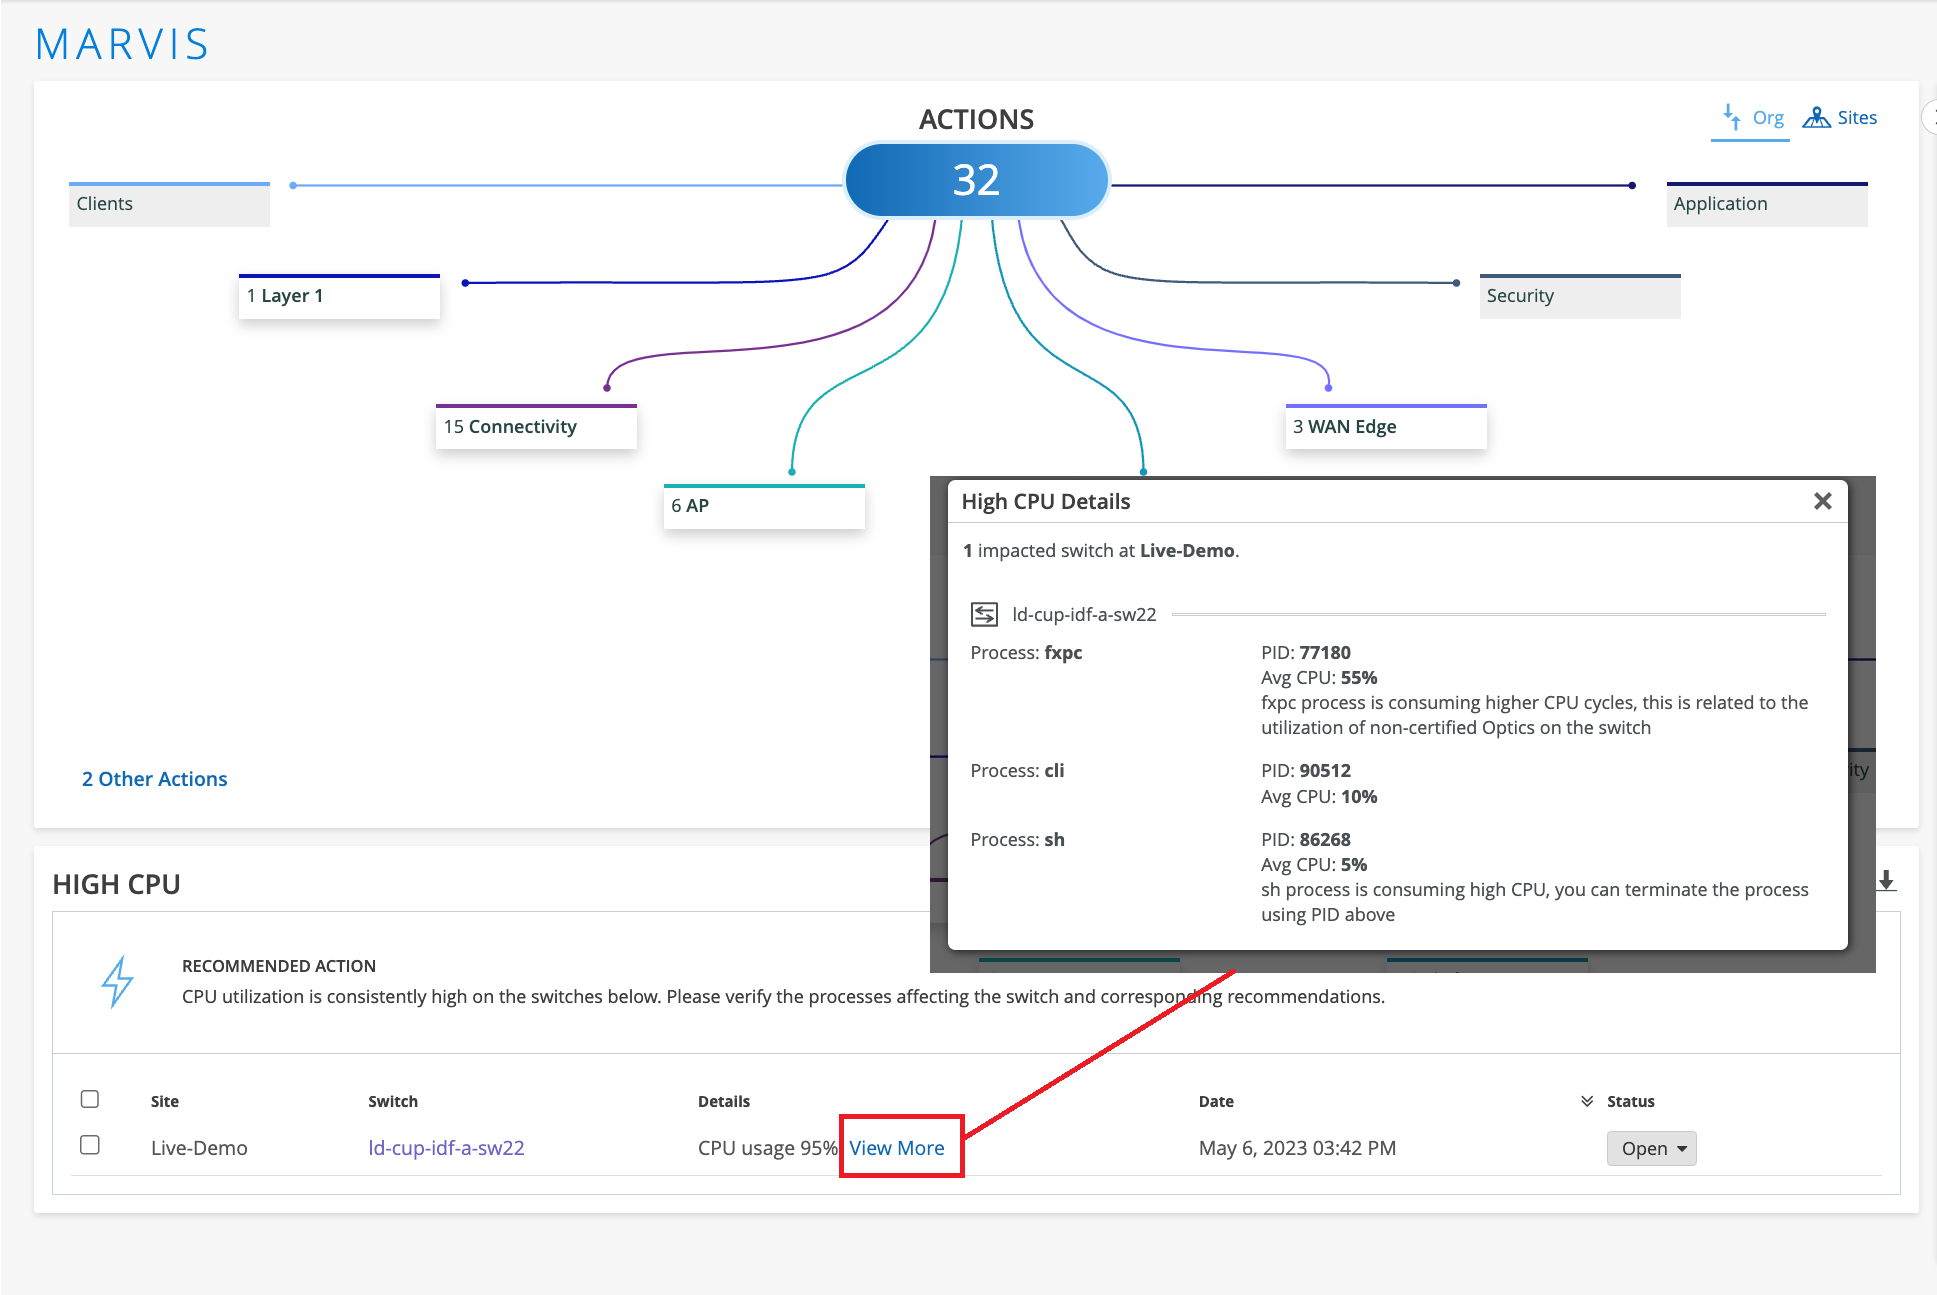This screenshot has height=1295, width=1937.
Task: Click the switch icon beside ld-cup-idf-a-sw22
Action: coord(984,614)
